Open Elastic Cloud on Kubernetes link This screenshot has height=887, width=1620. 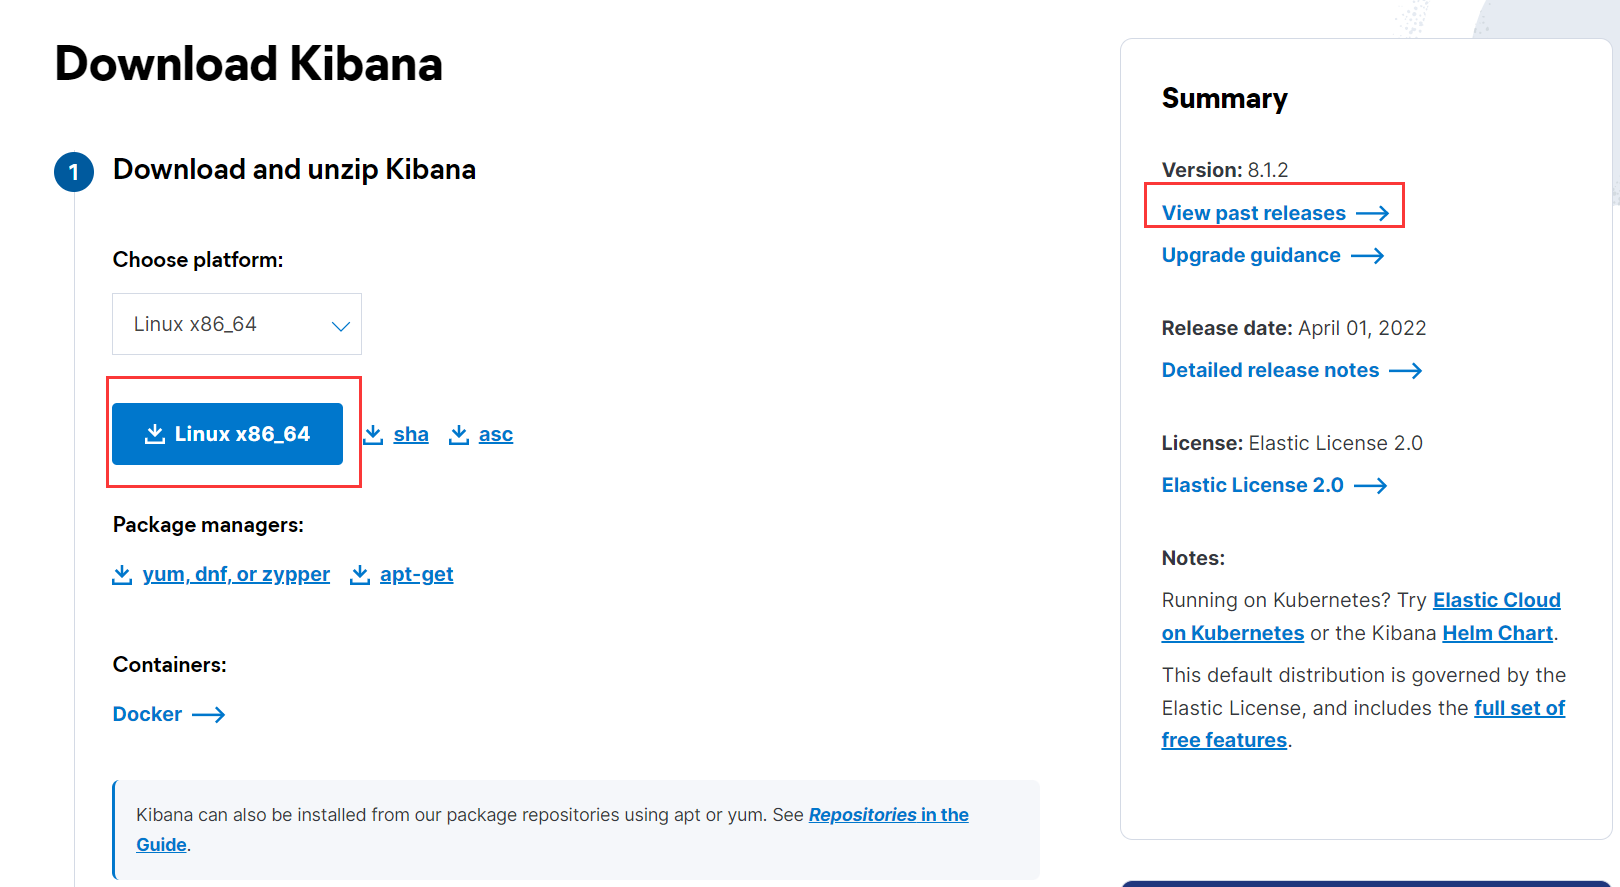pos(1496,600)
